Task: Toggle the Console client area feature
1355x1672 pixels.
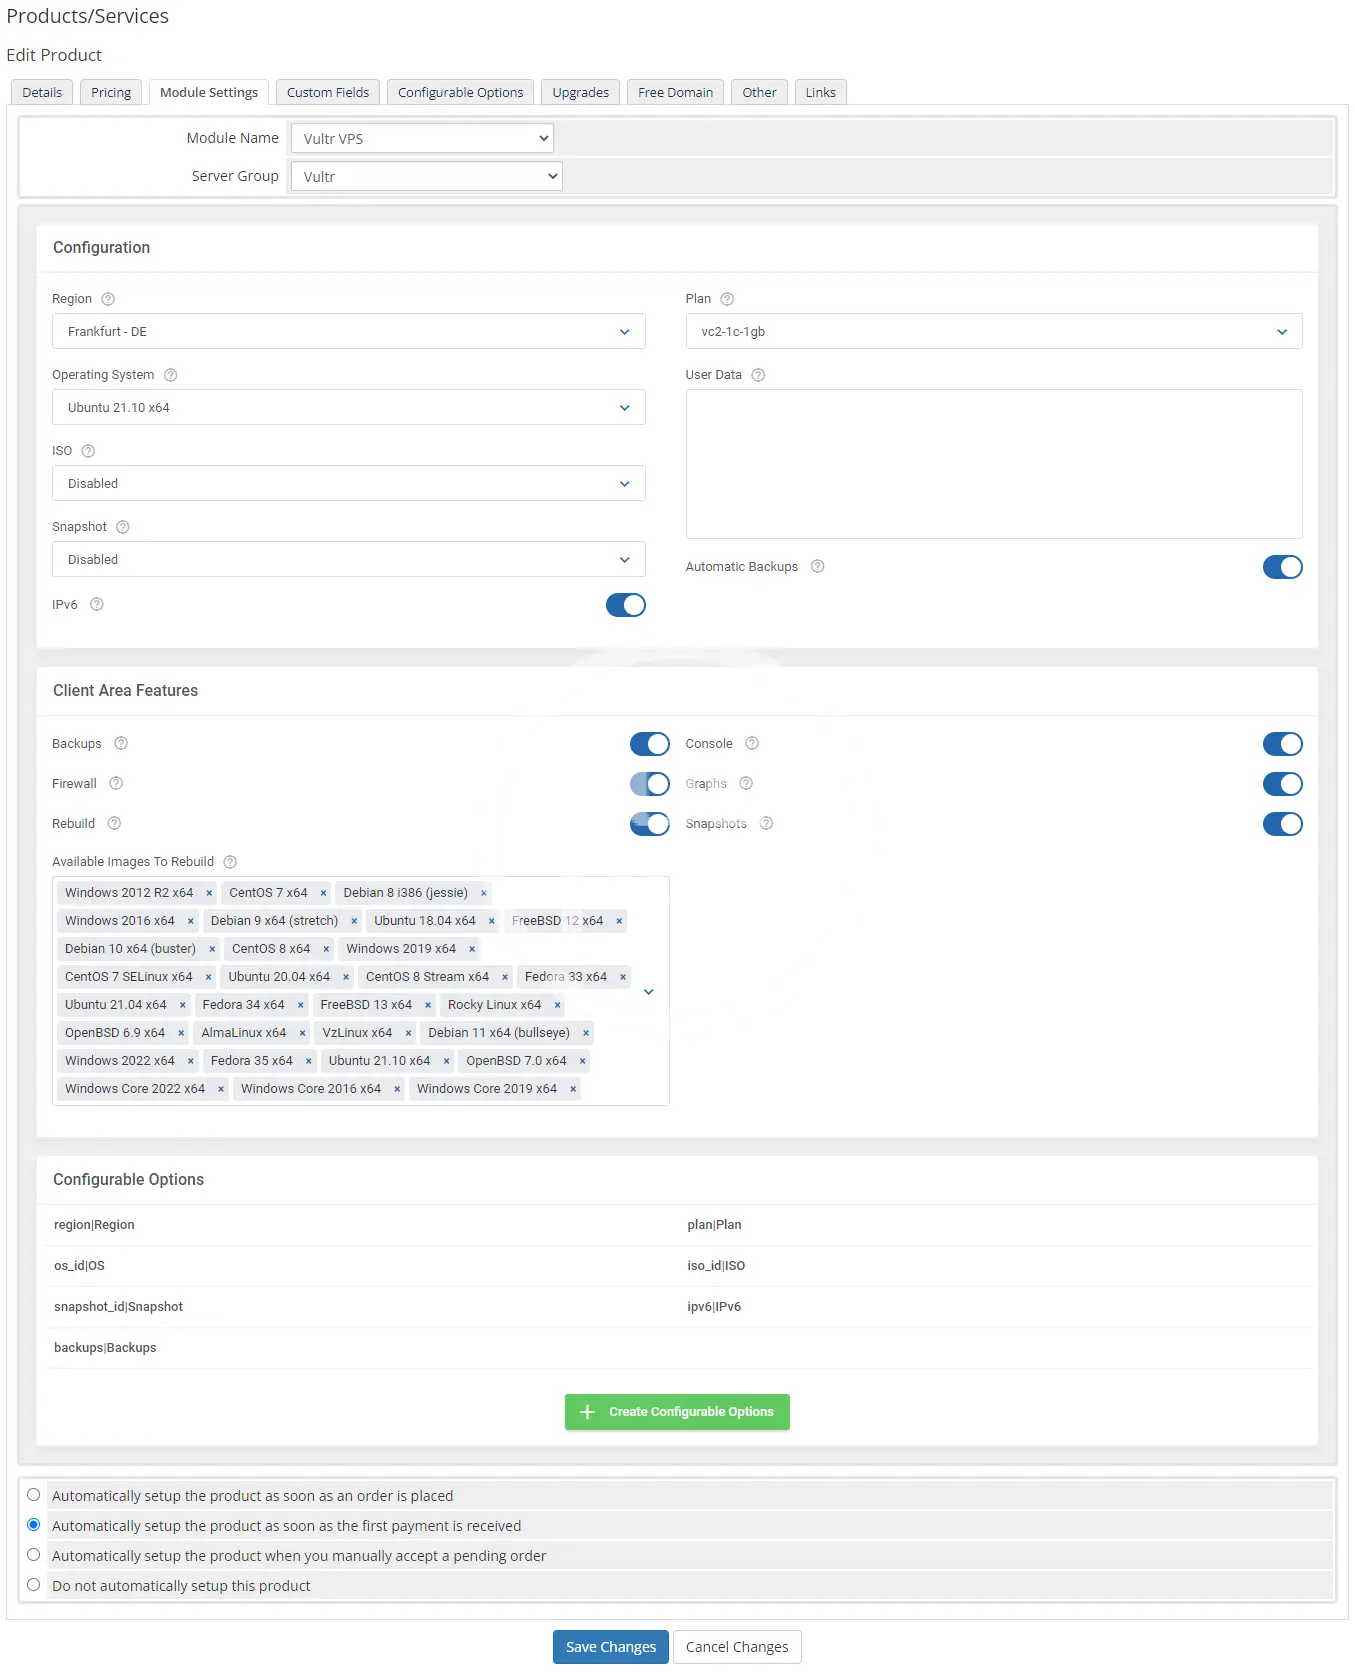Action: point(1281,744)
